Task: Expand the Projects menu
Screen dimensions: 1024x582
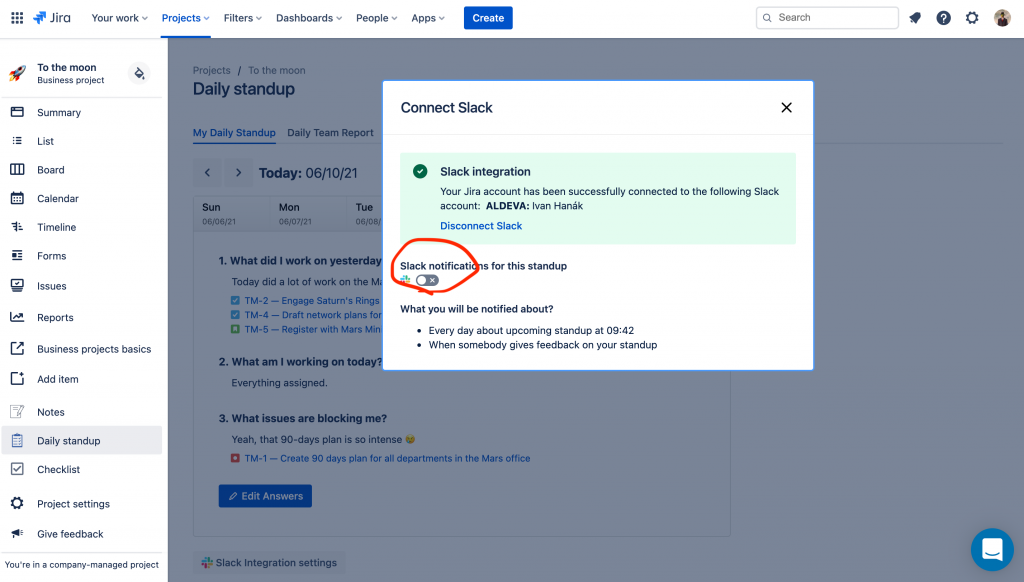Action: tap(185, 18)
